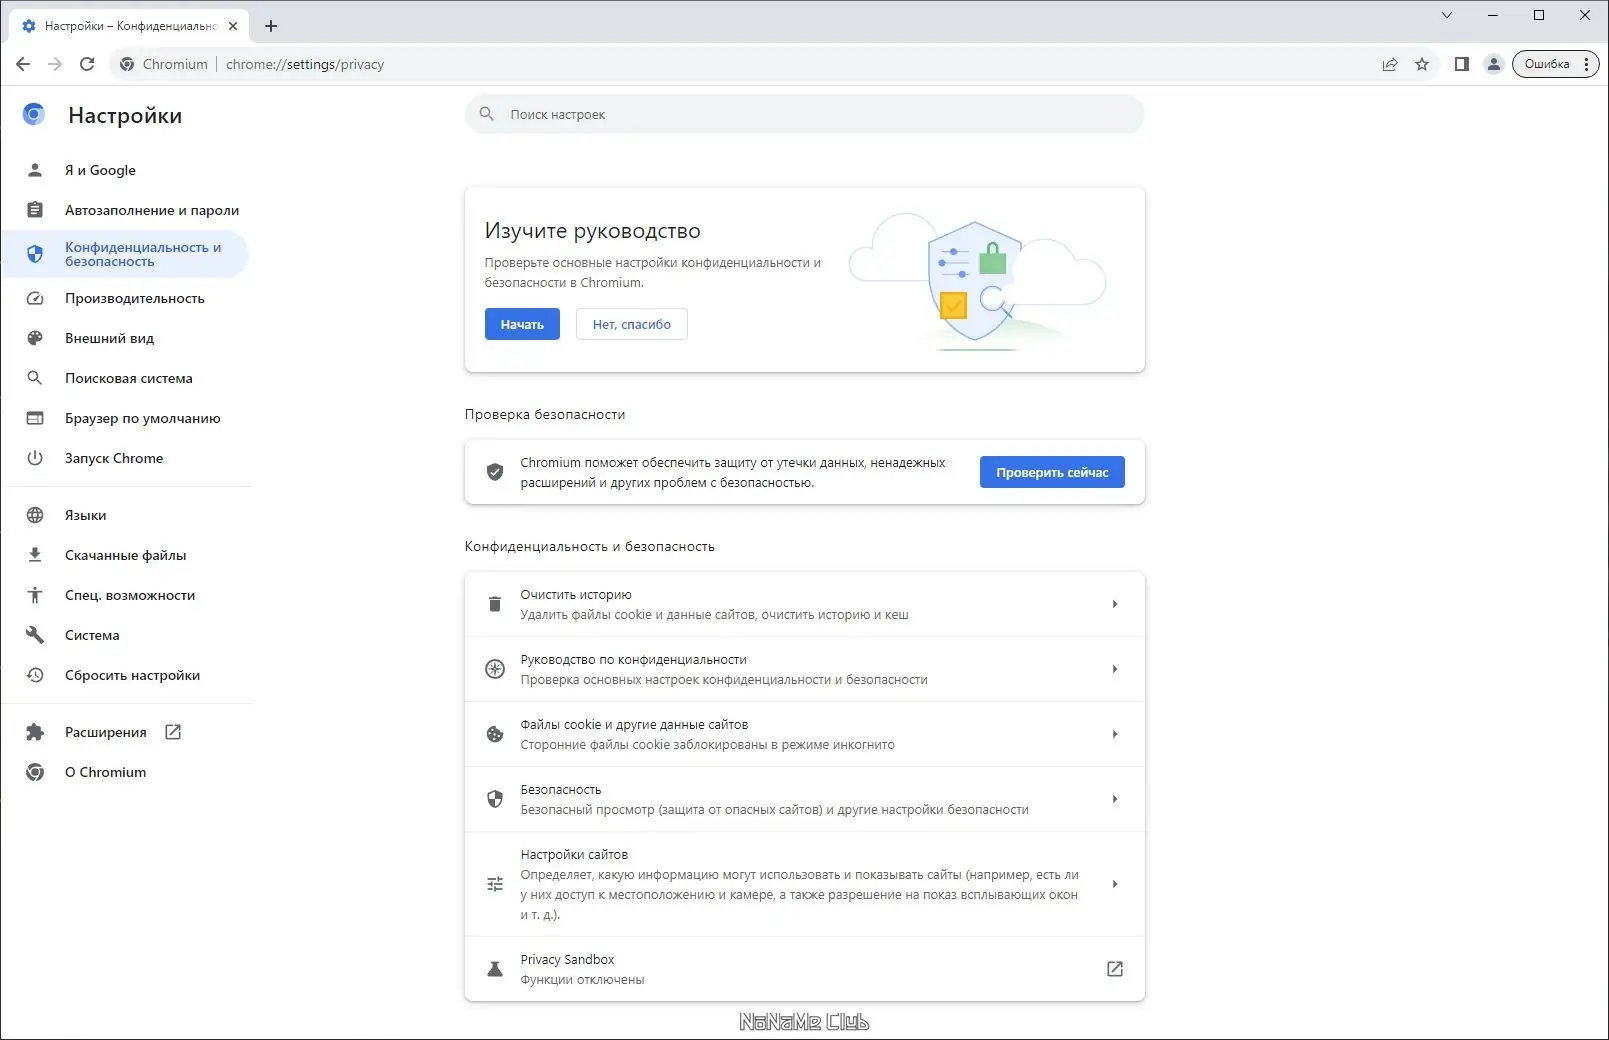Open Privacy Sandbox external link icon

(x=1115, y=969)
